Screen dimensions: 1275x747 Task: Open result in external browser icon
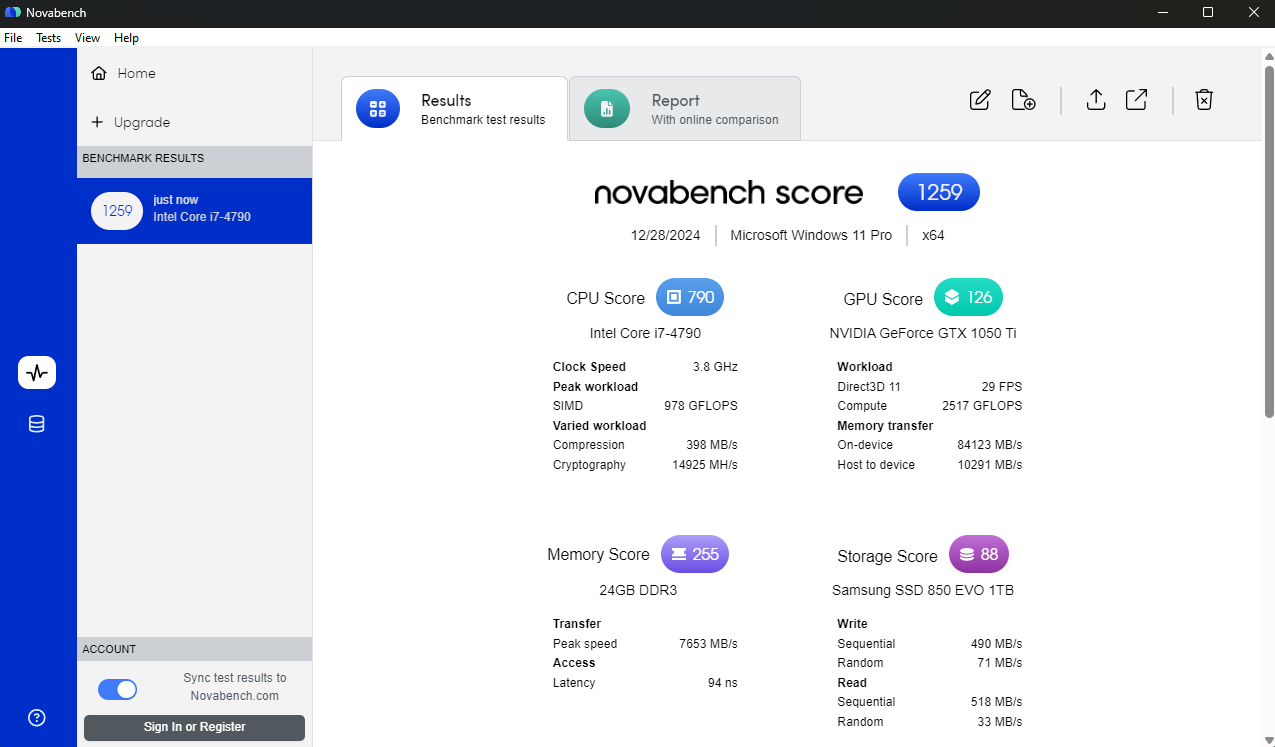(1137, 100)
